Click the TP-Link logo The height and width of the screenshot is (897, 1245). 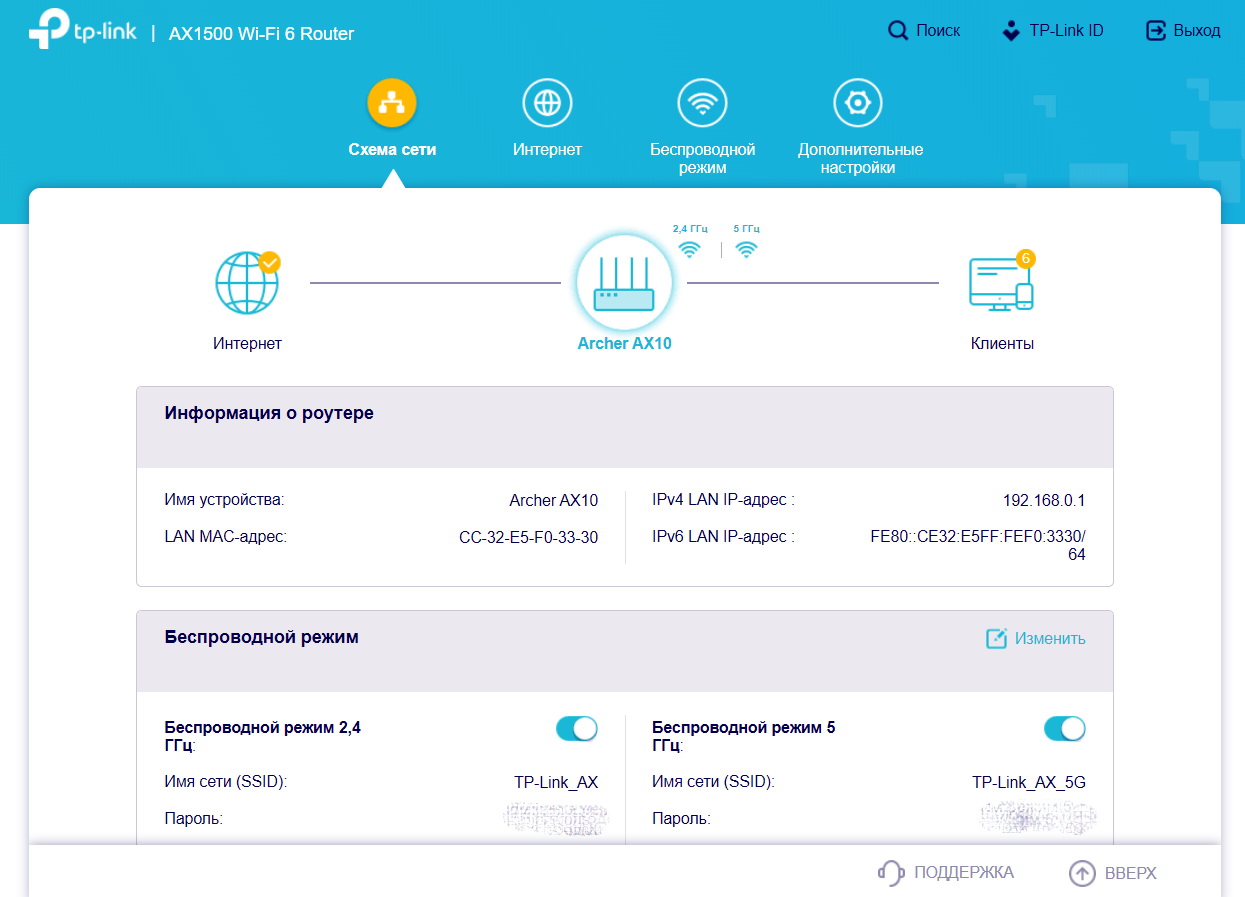[x=82, y=31]
